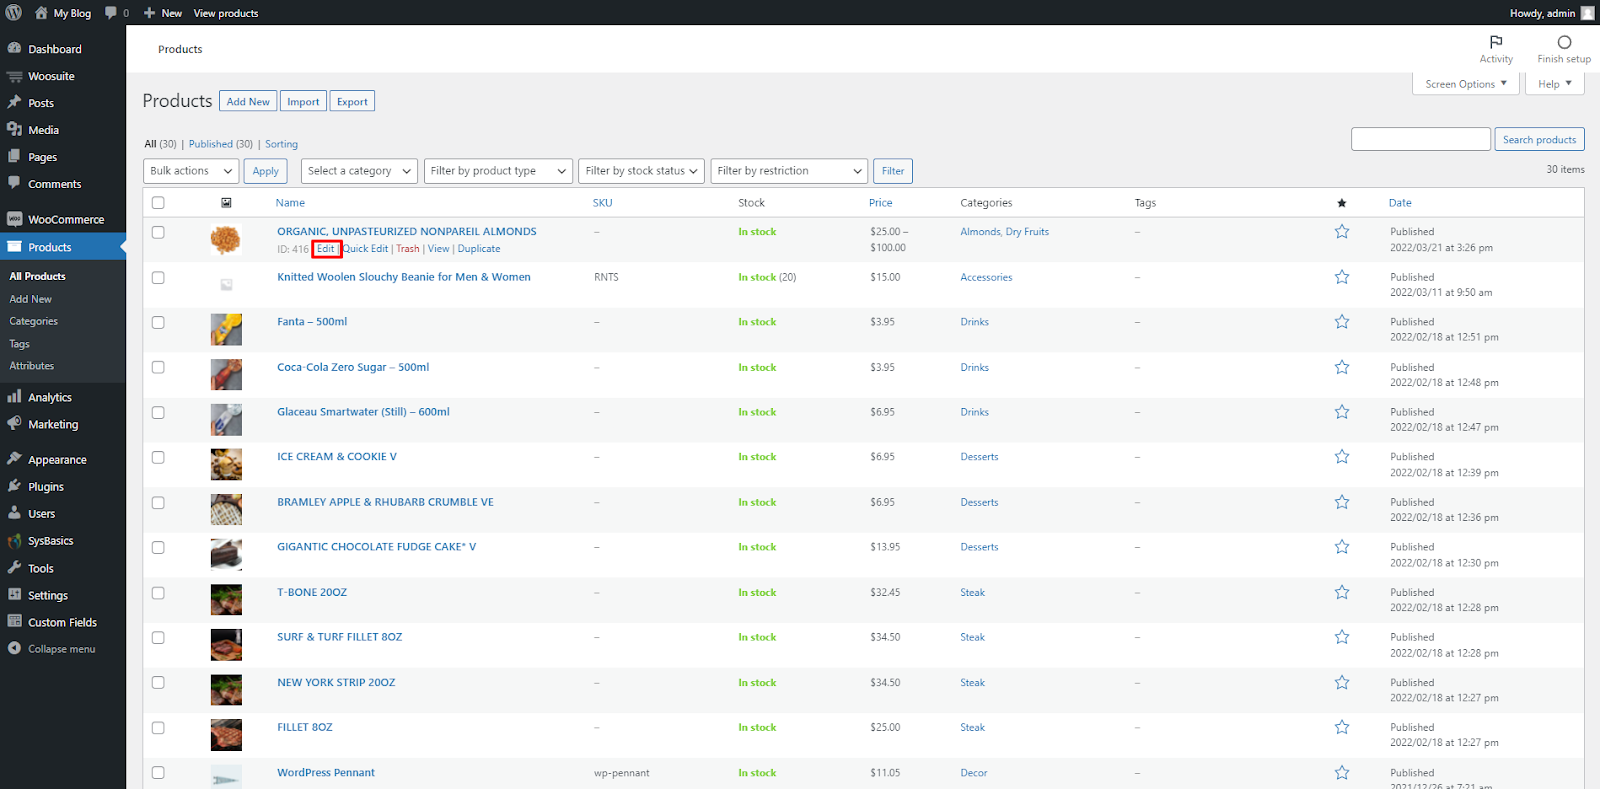
Task: Click the WooCommerce sidebar icon
Action: (14, 219)
